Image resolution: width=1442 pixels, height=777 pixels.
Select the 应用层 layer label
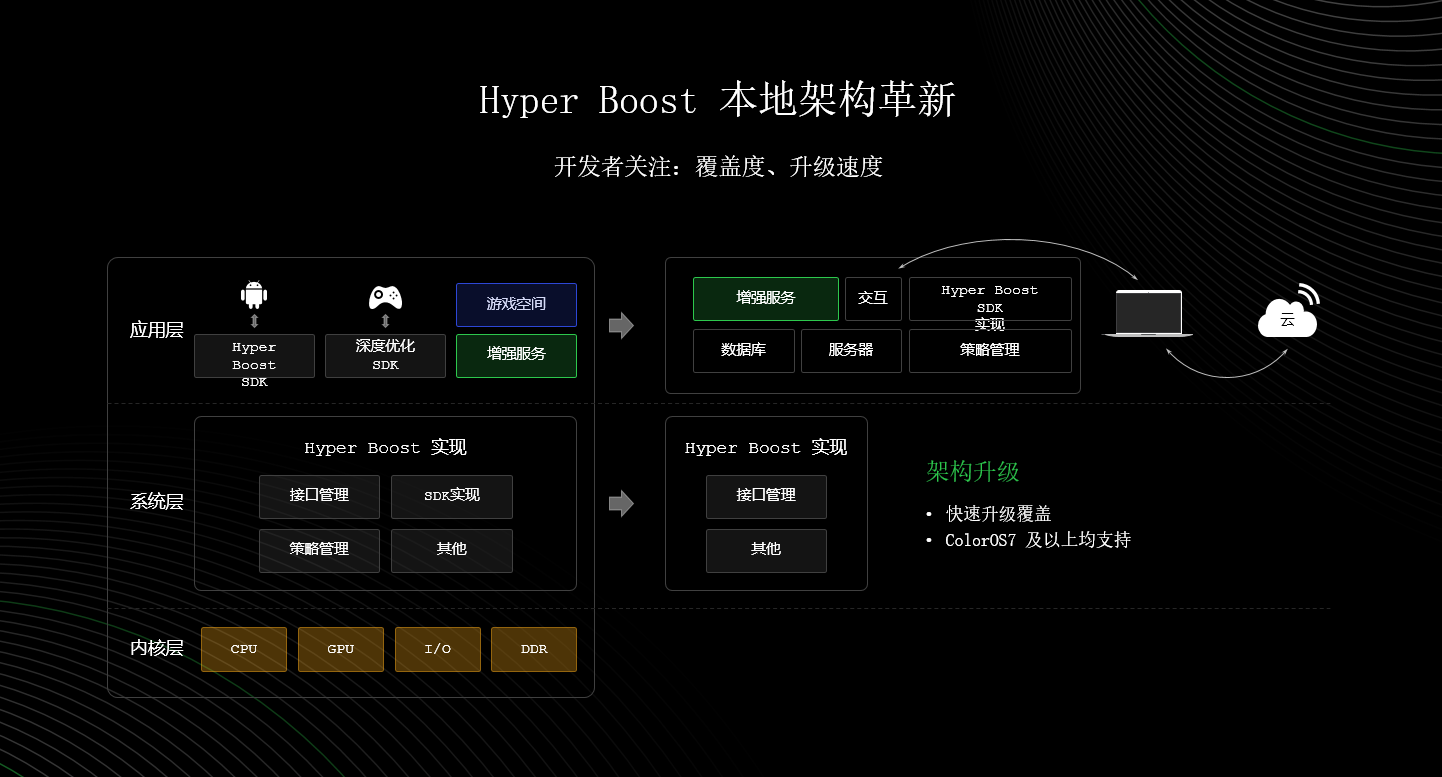click(156, 330)
